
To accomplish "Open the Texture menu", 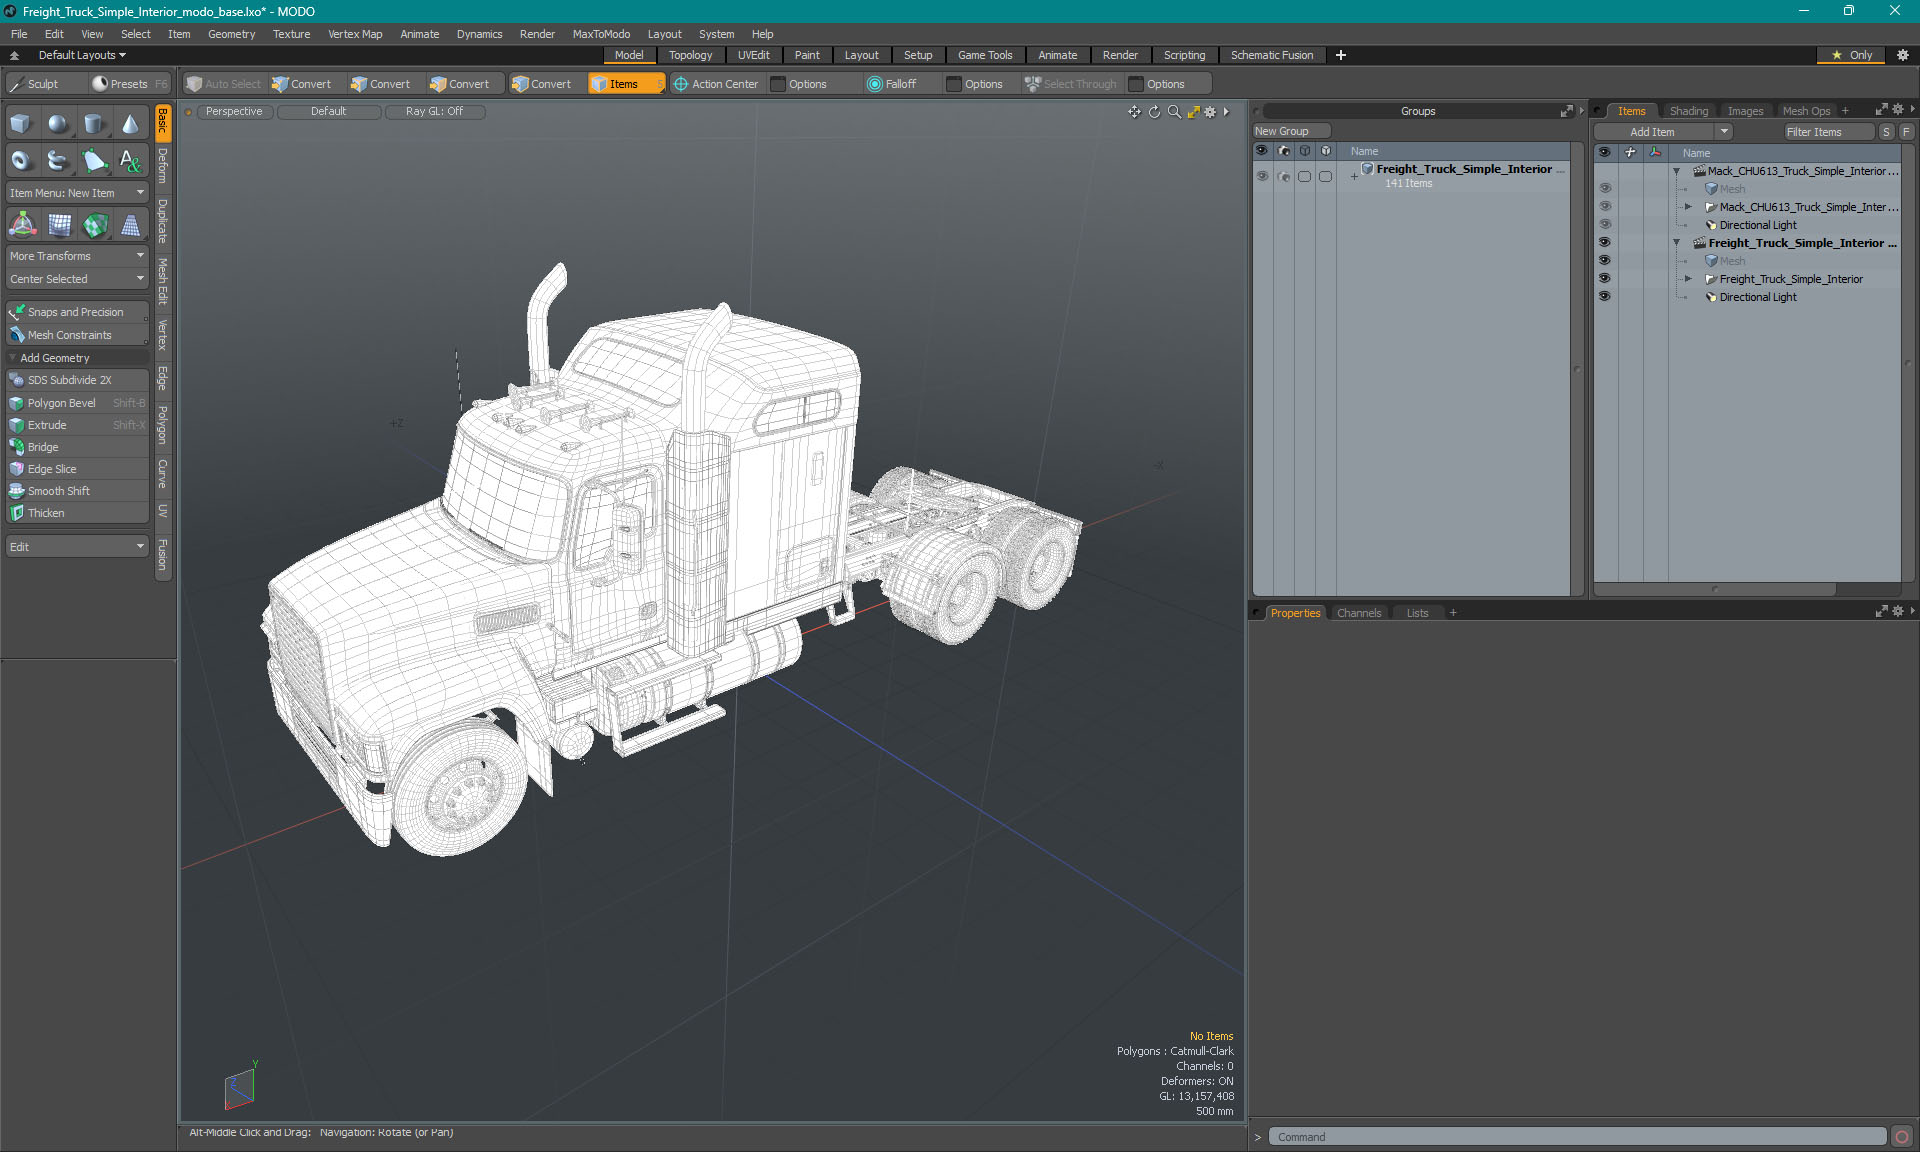I will pyautogui.click(x=291, y=34).
